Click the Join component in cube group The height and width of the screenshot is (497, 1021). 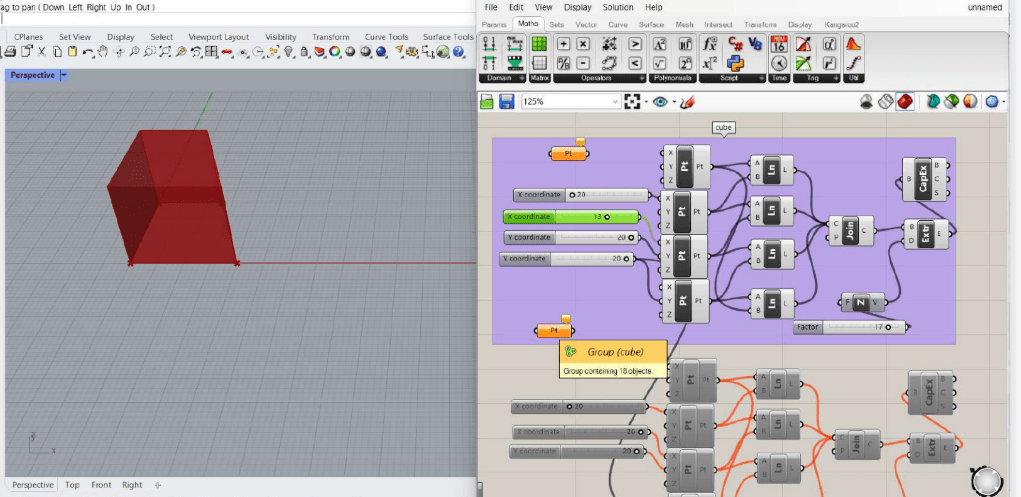850,231
